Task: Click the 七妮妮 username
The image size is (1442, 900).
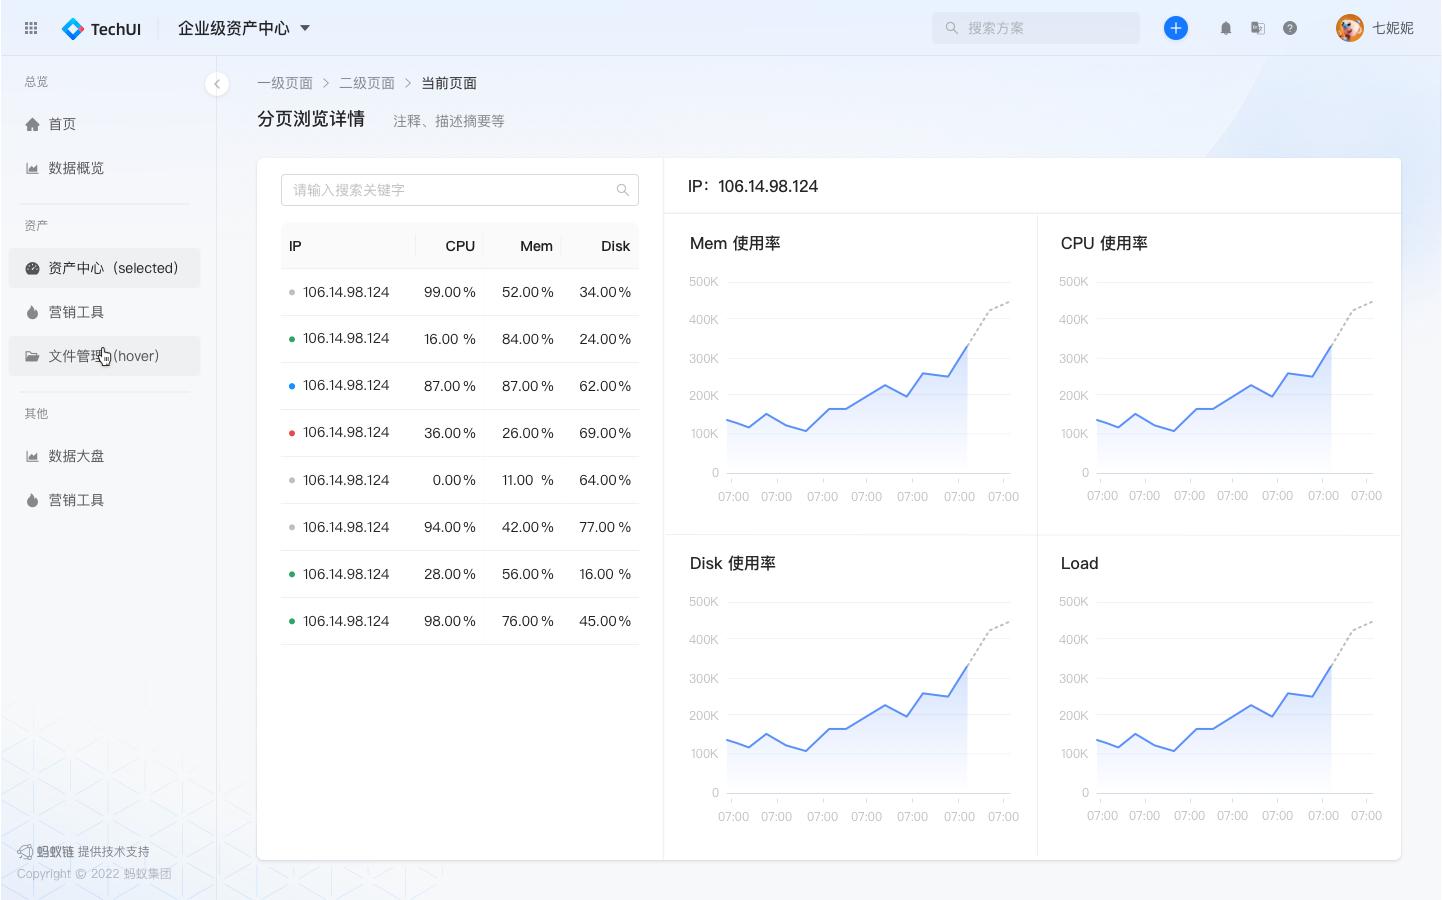Action: [x=1393, y=28]
